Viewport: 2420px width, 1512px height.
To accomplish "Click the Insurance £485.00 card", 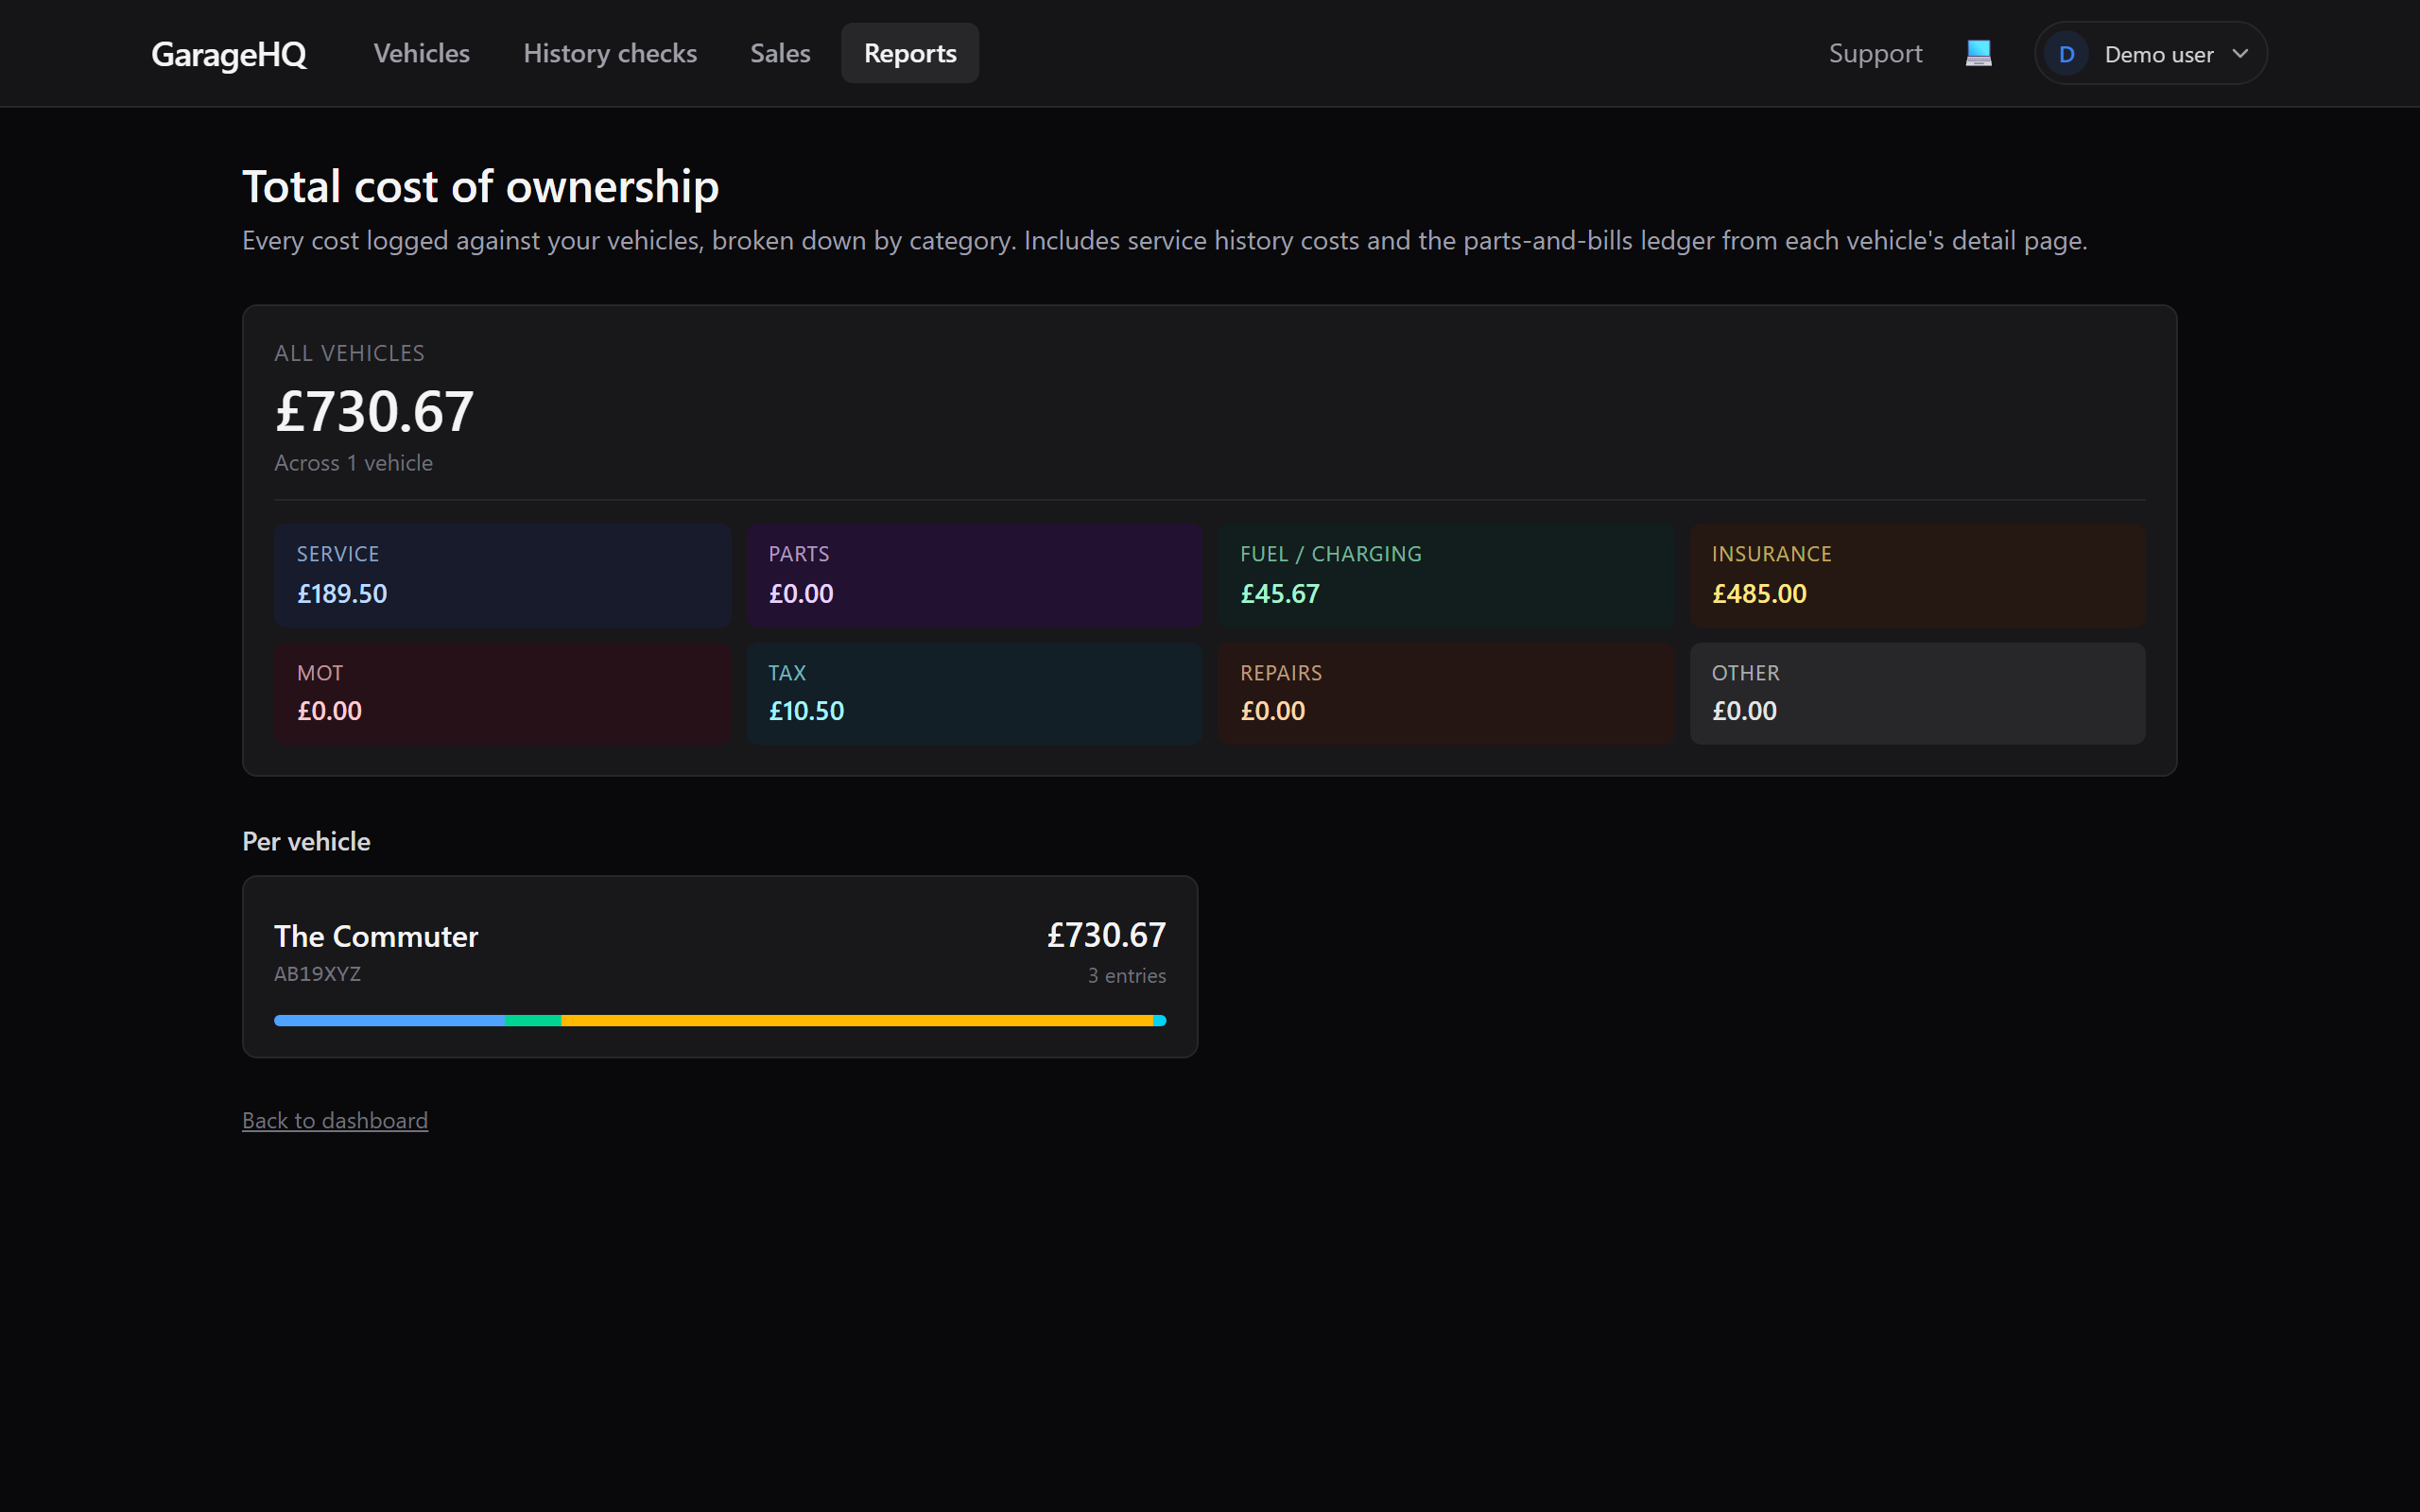I will point(1917,575).
